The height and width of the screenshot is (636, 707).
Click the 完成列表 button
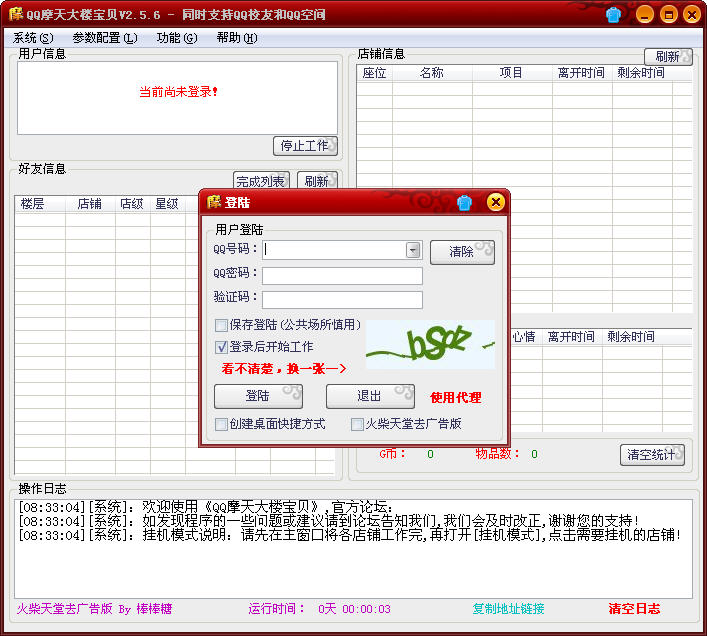point(261,181)
